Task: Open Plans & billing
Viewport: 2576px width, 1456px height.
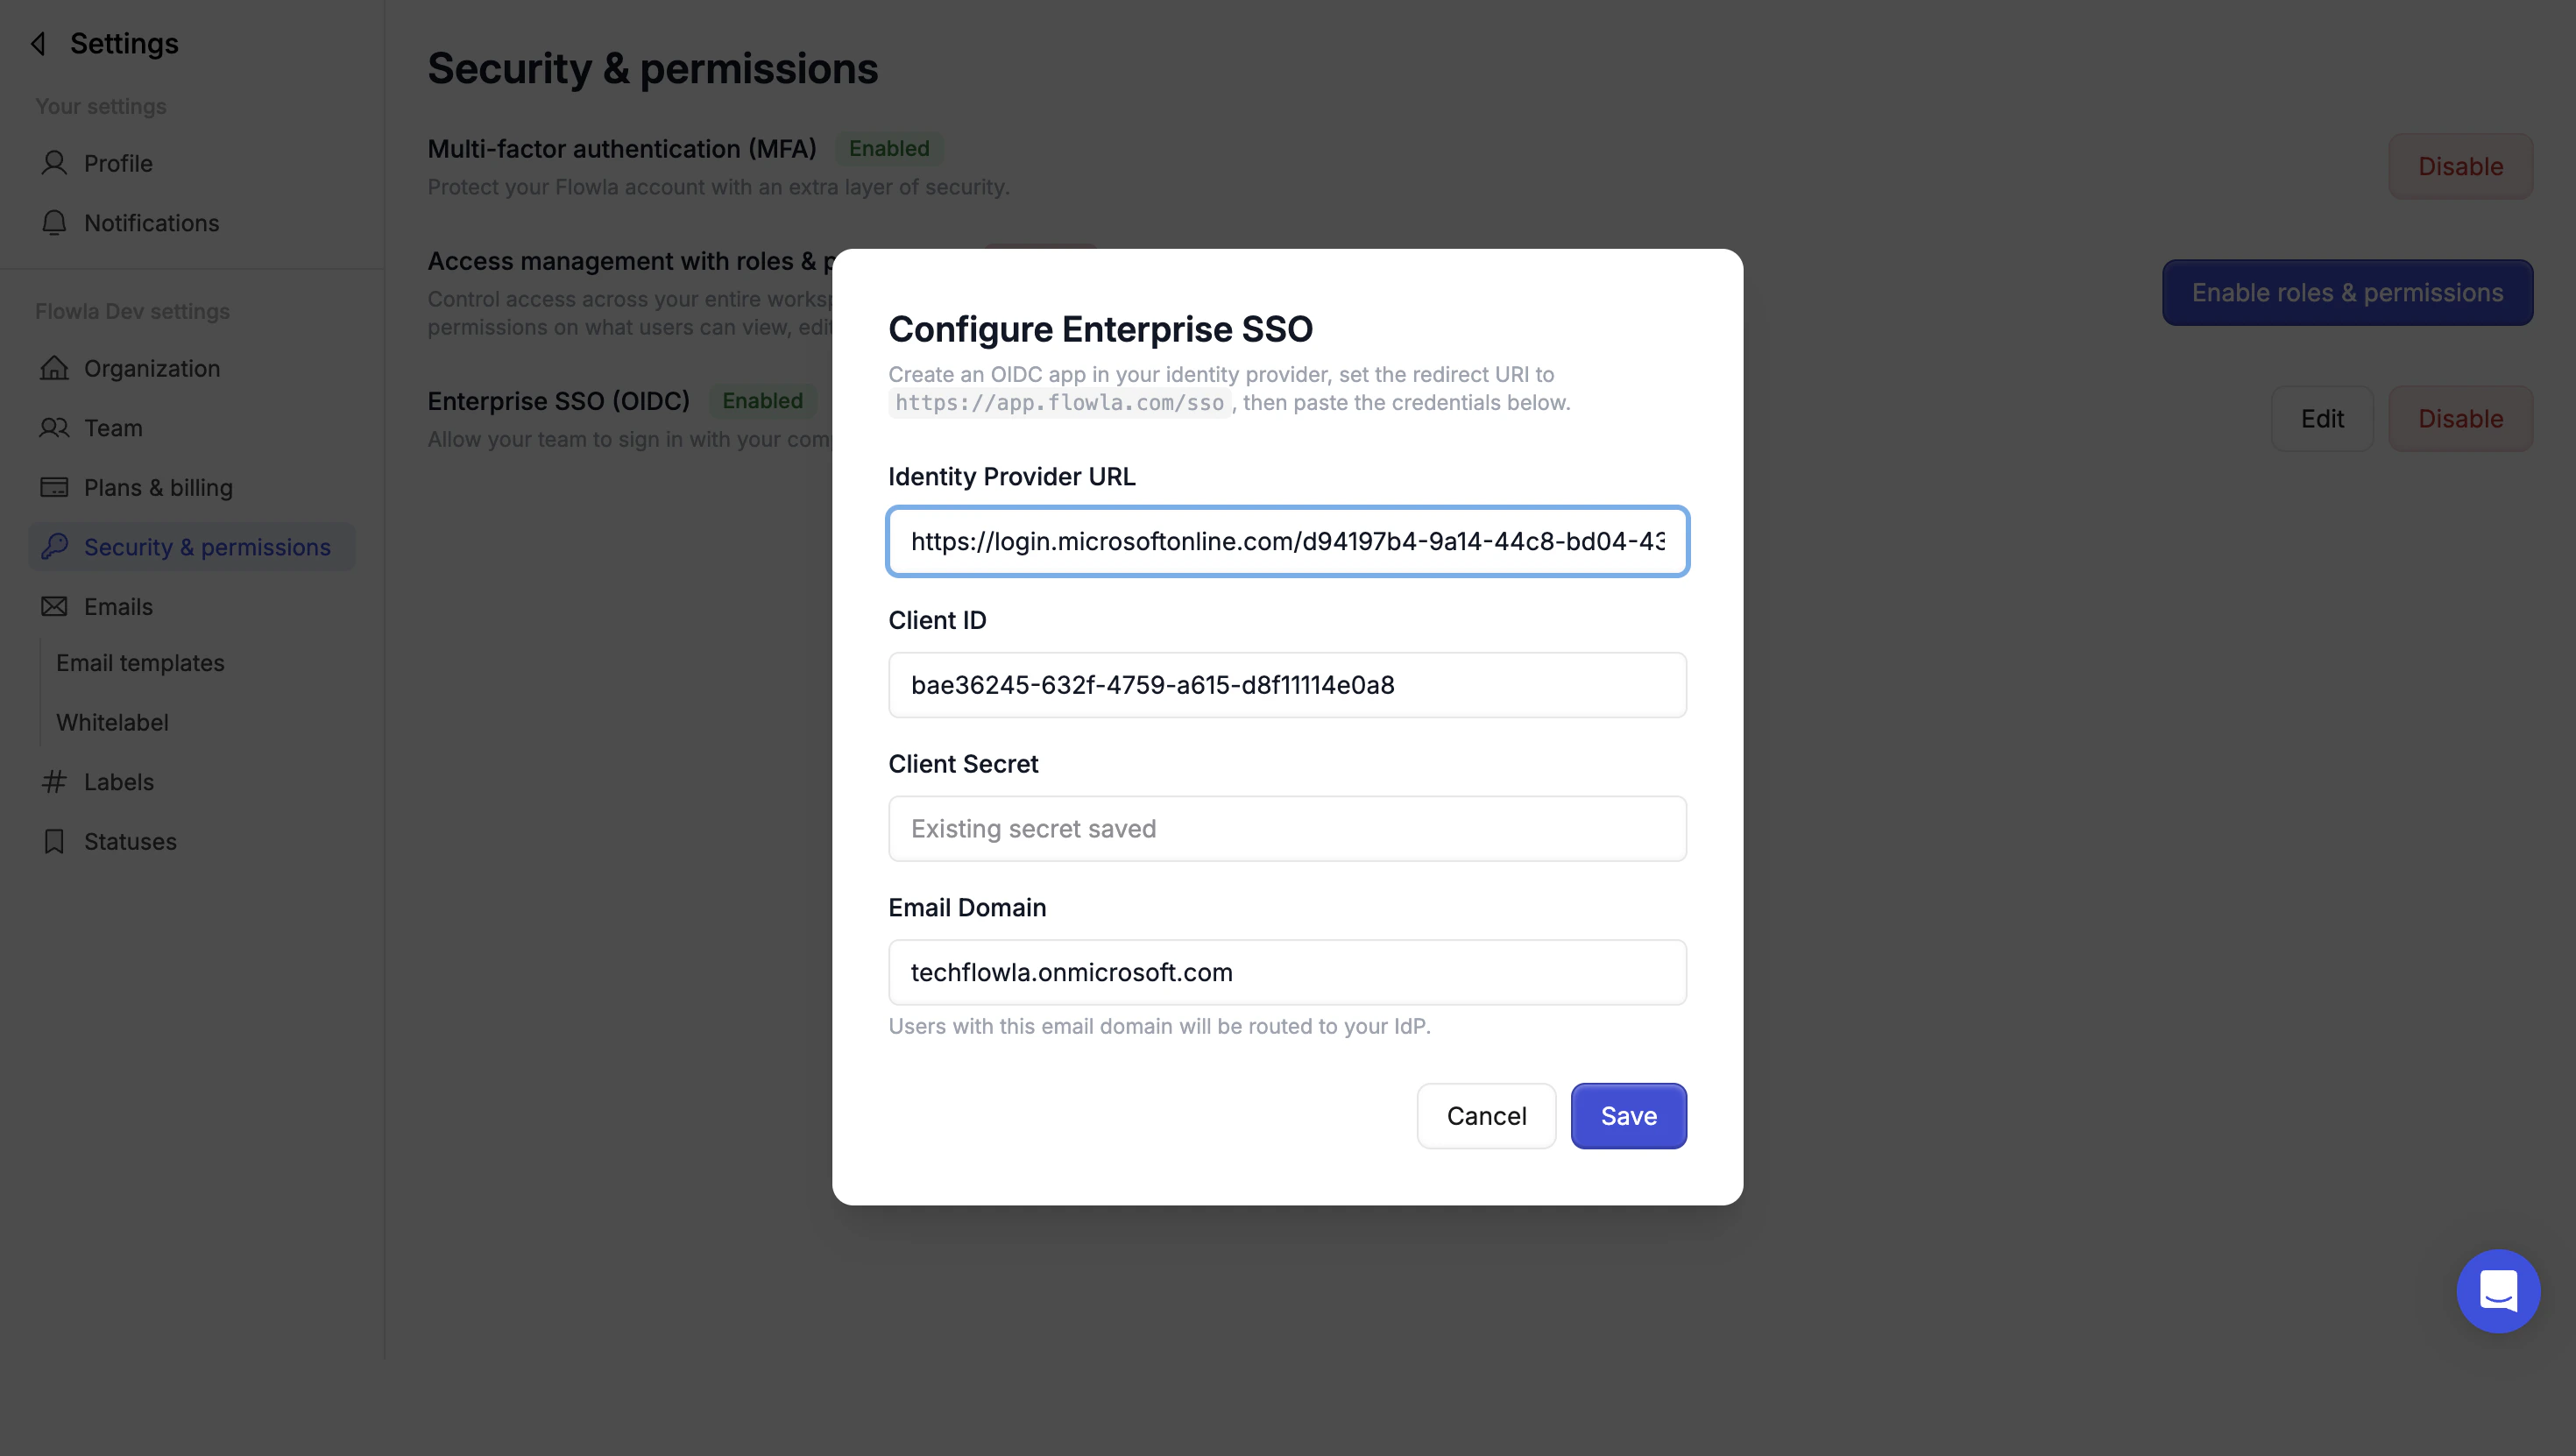Action: click(x=192, y=487)
